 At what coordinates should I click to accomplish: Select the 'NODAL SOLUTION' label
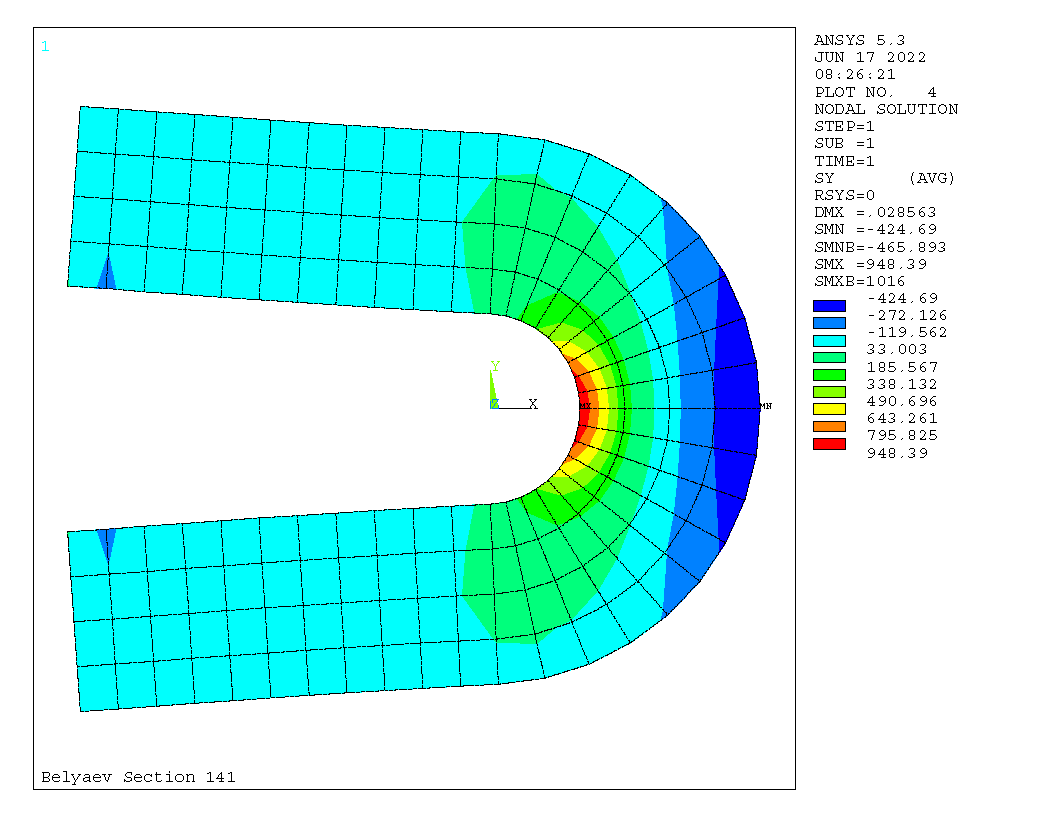pos(886,109)
